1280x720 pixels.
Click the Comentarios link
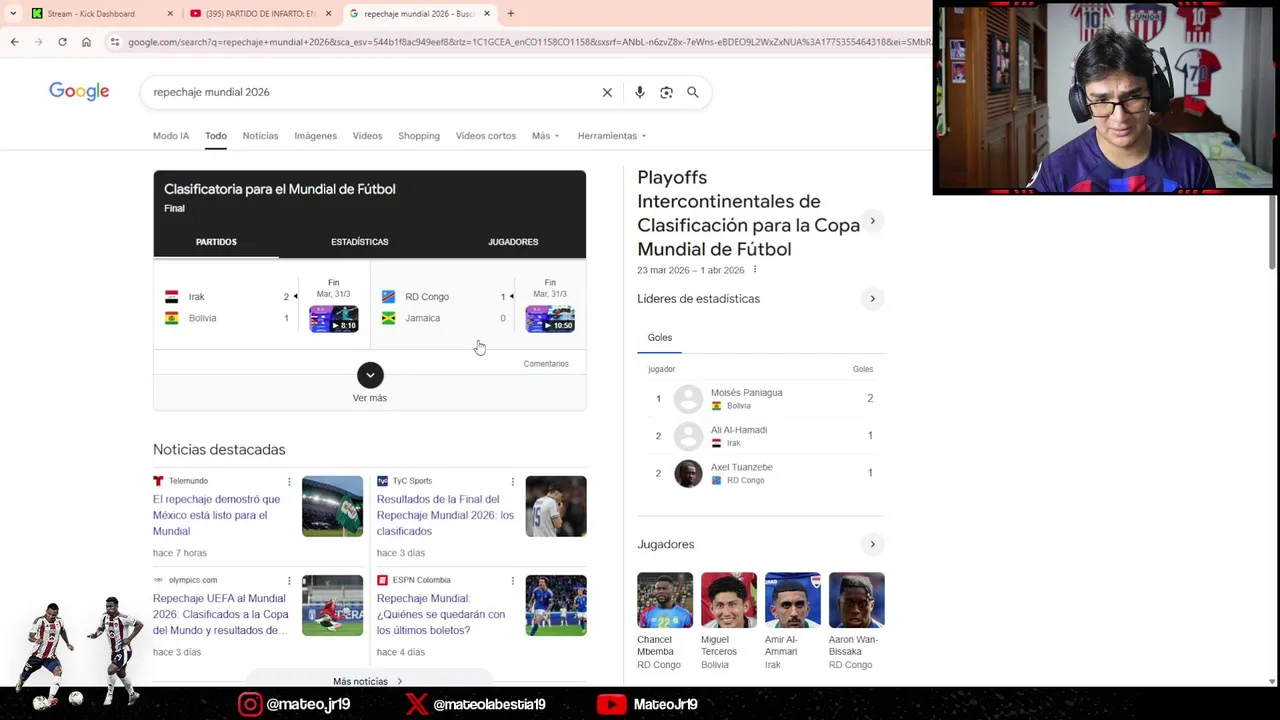[546, 364]
